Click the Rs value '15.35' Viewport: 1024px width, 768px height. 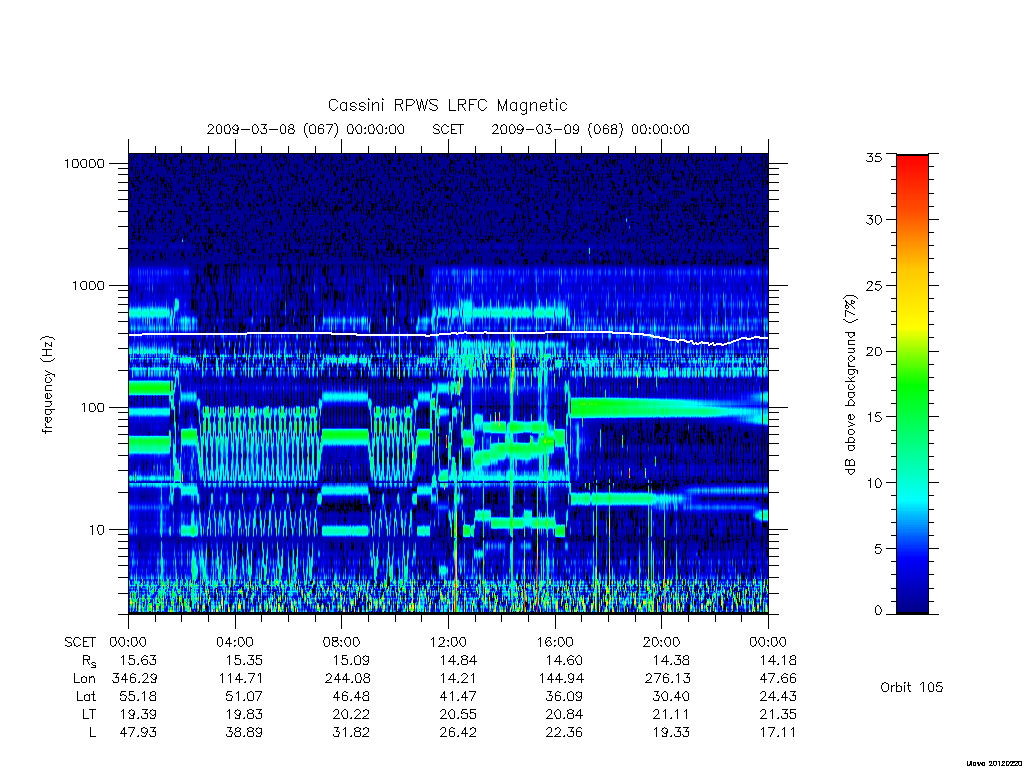pyautogui.click(x=244, y=660)
